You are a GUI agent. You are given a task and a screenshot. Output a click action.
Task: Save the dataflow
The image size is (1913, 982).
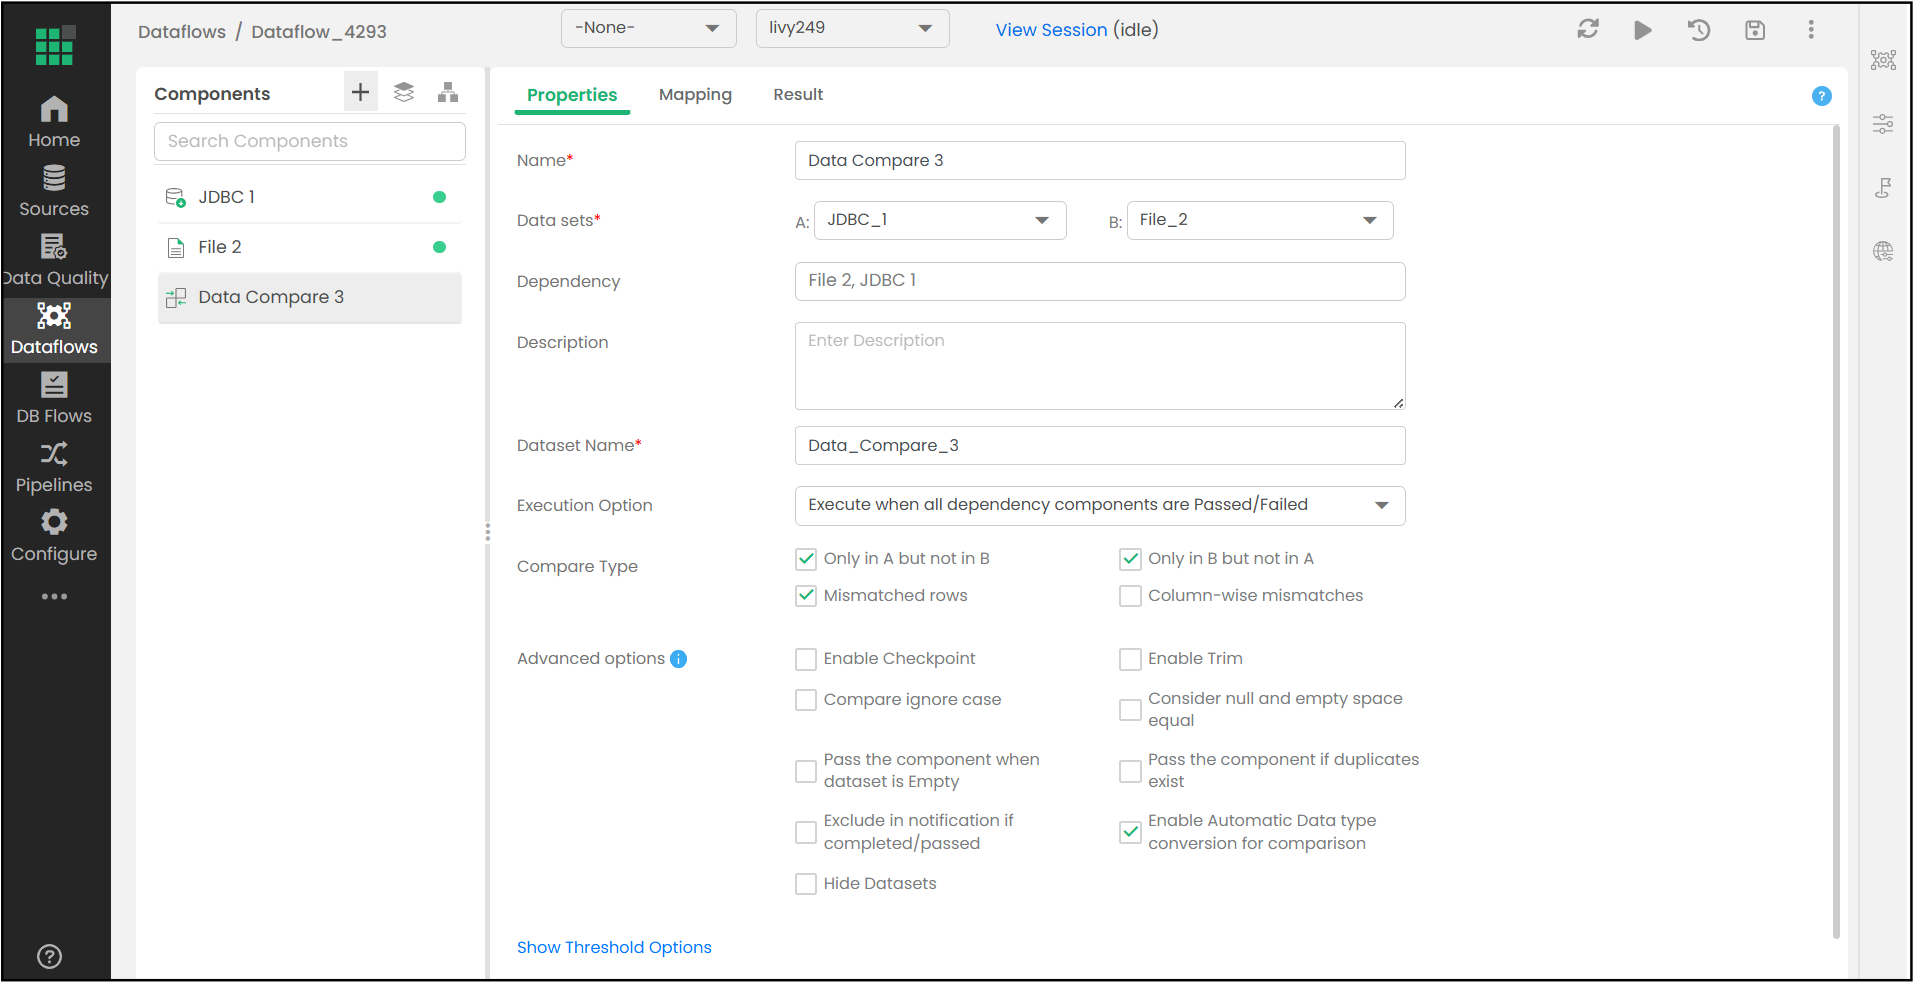coord(1755,30)
